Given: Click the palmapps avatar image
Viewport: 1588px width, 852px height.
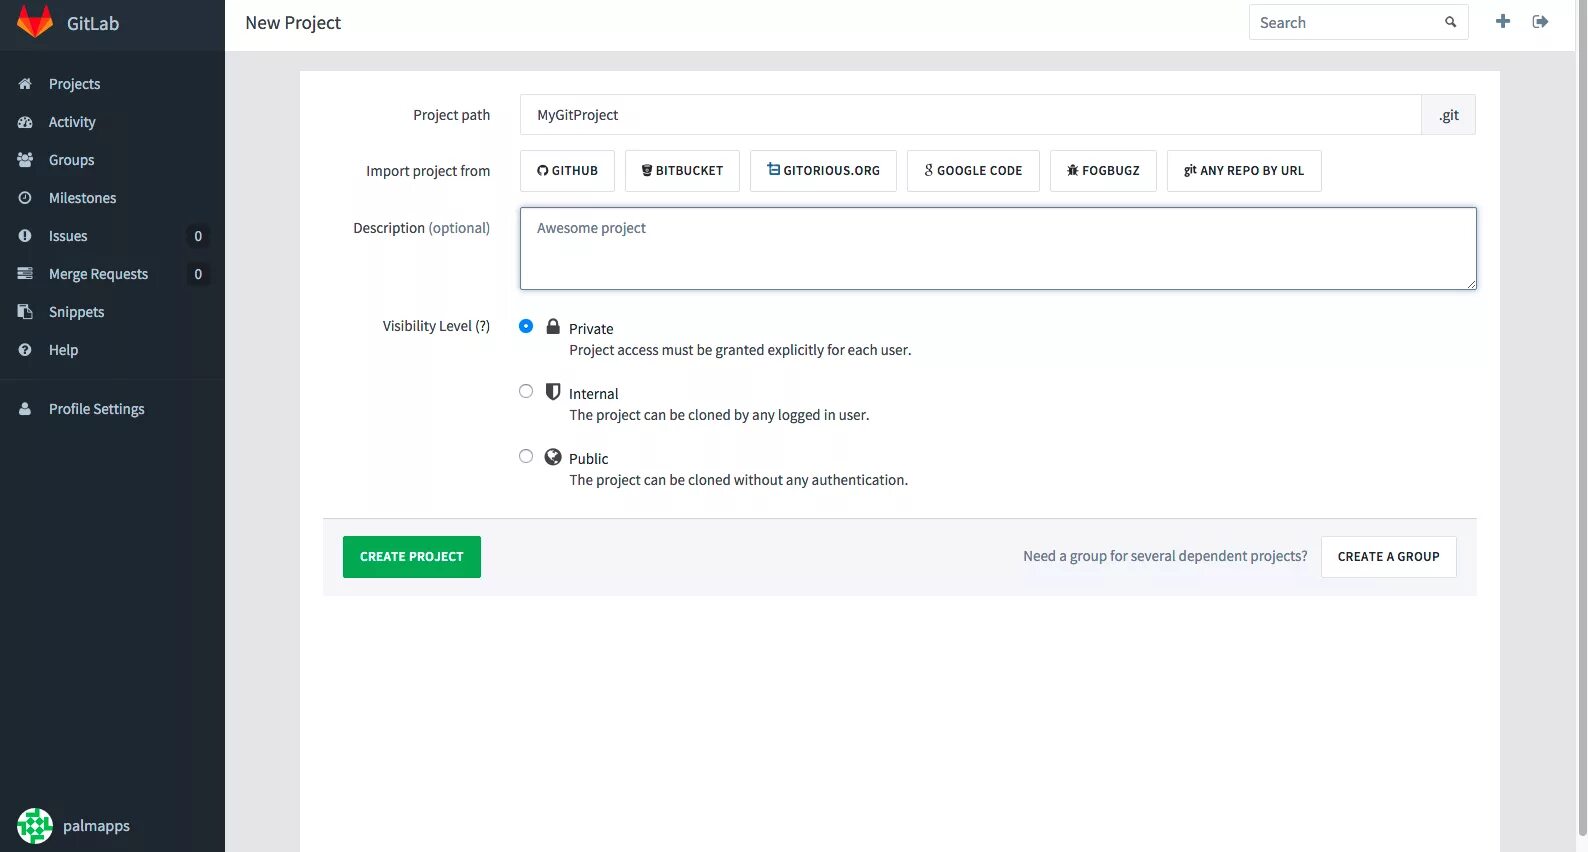Looking at the screenshot, I should tap(35, 826).
